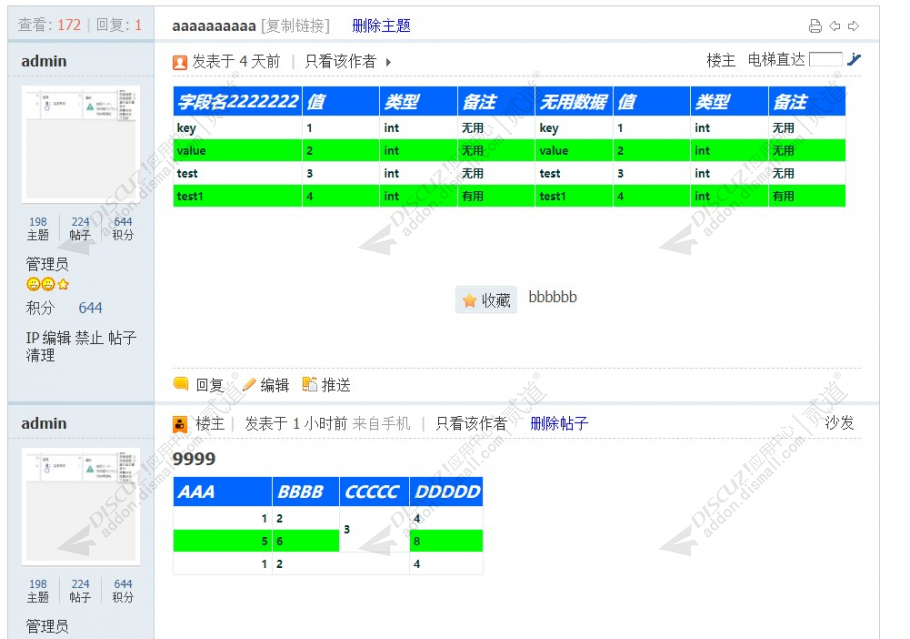910x639 pixels.
Task: Click the 推送 document icon
Action: 310,384
